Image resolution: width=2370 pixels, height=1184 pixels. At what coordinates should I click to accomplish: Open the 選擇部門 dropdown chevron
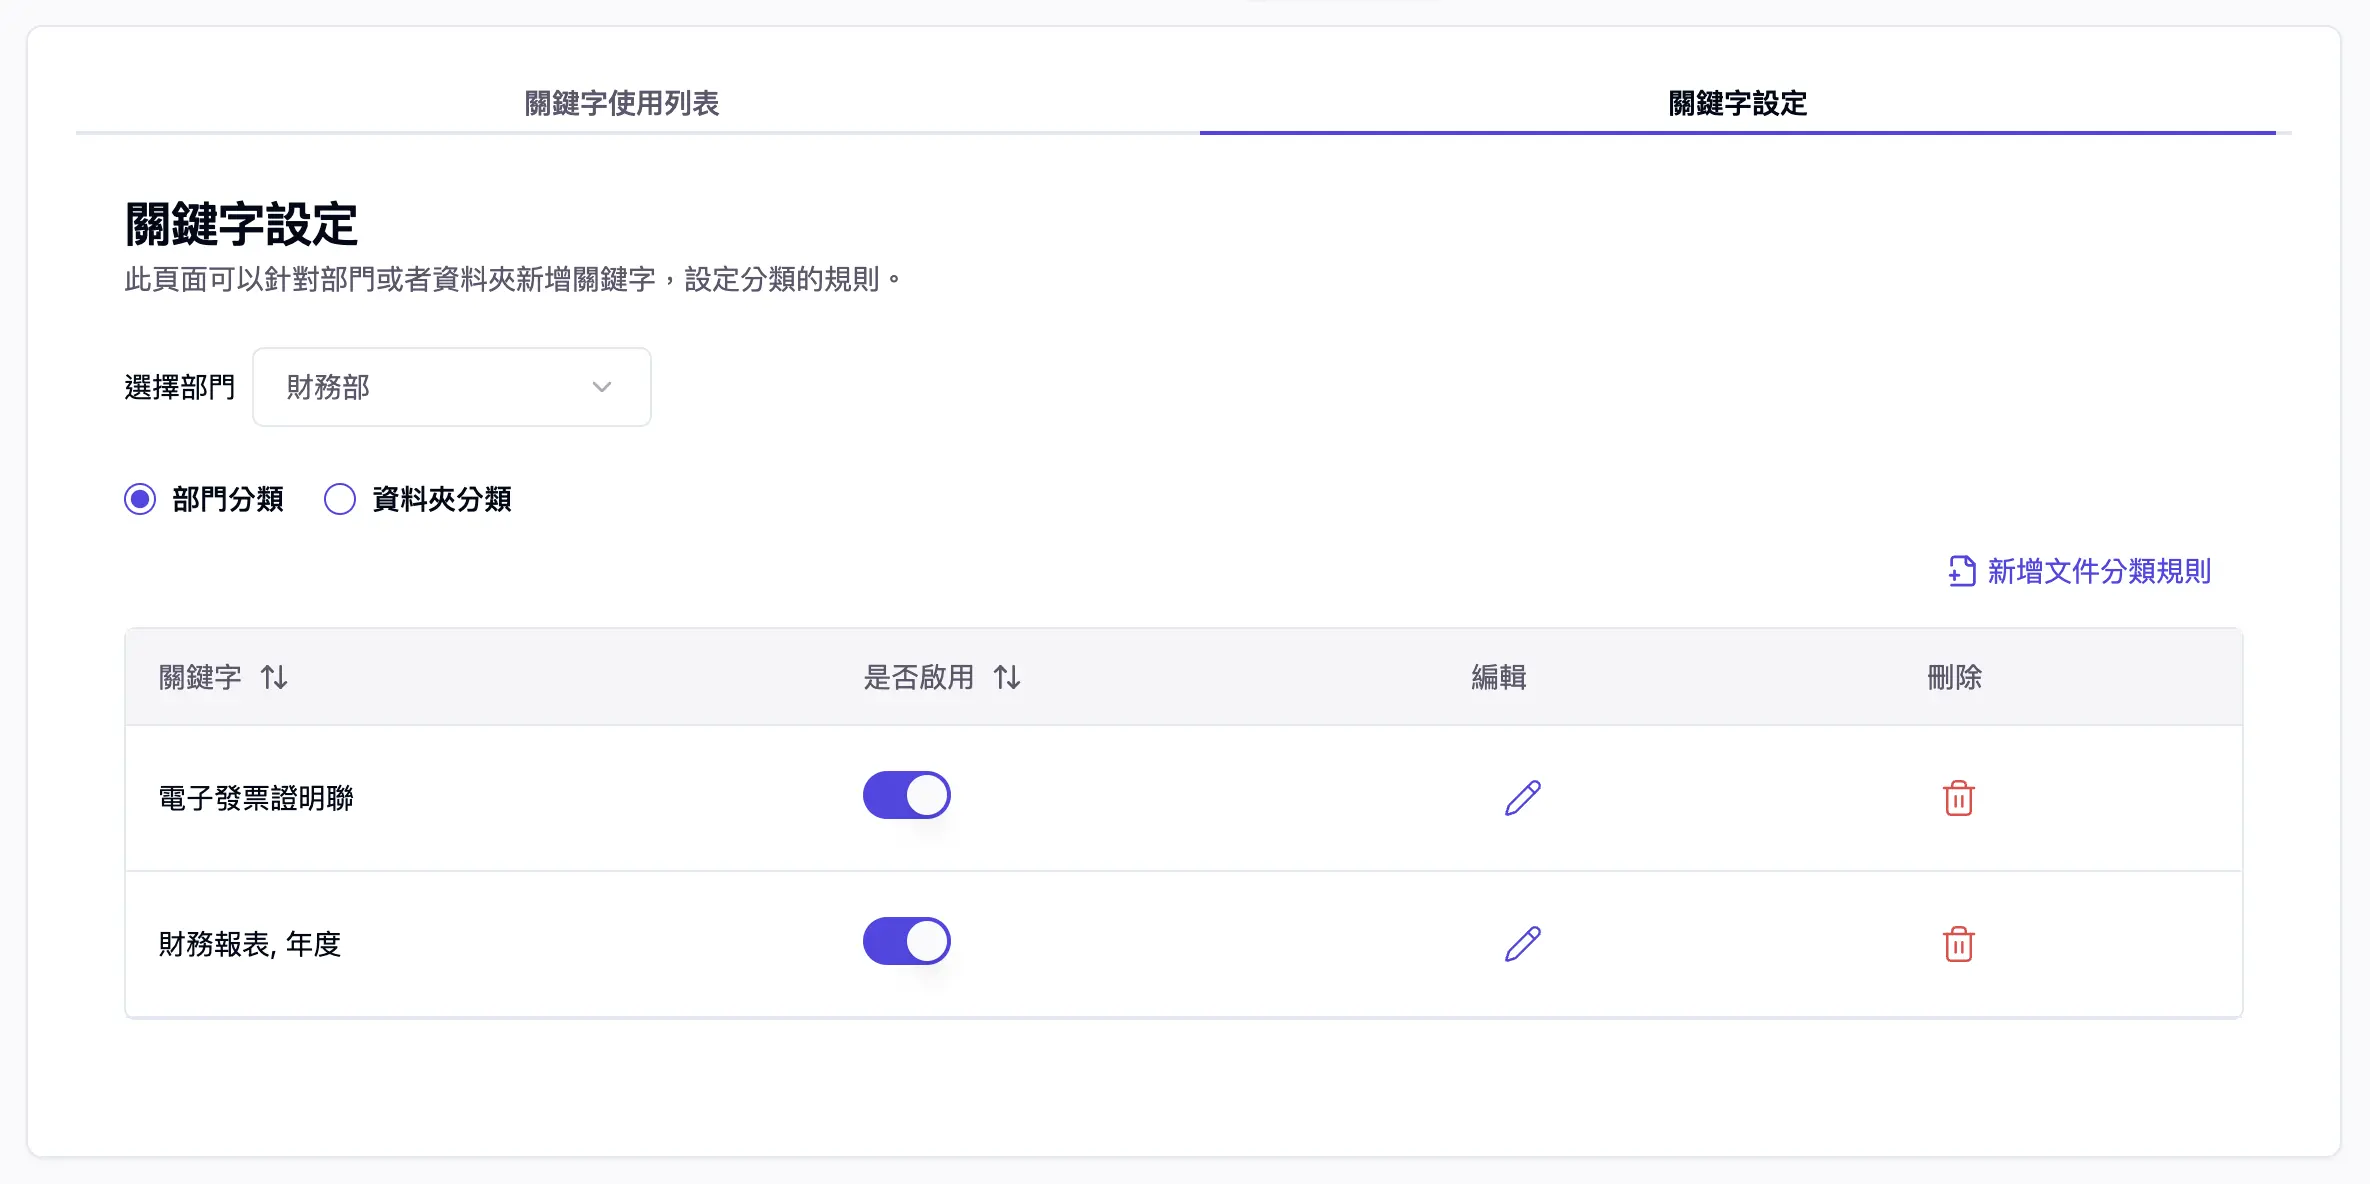pos(600,387)
